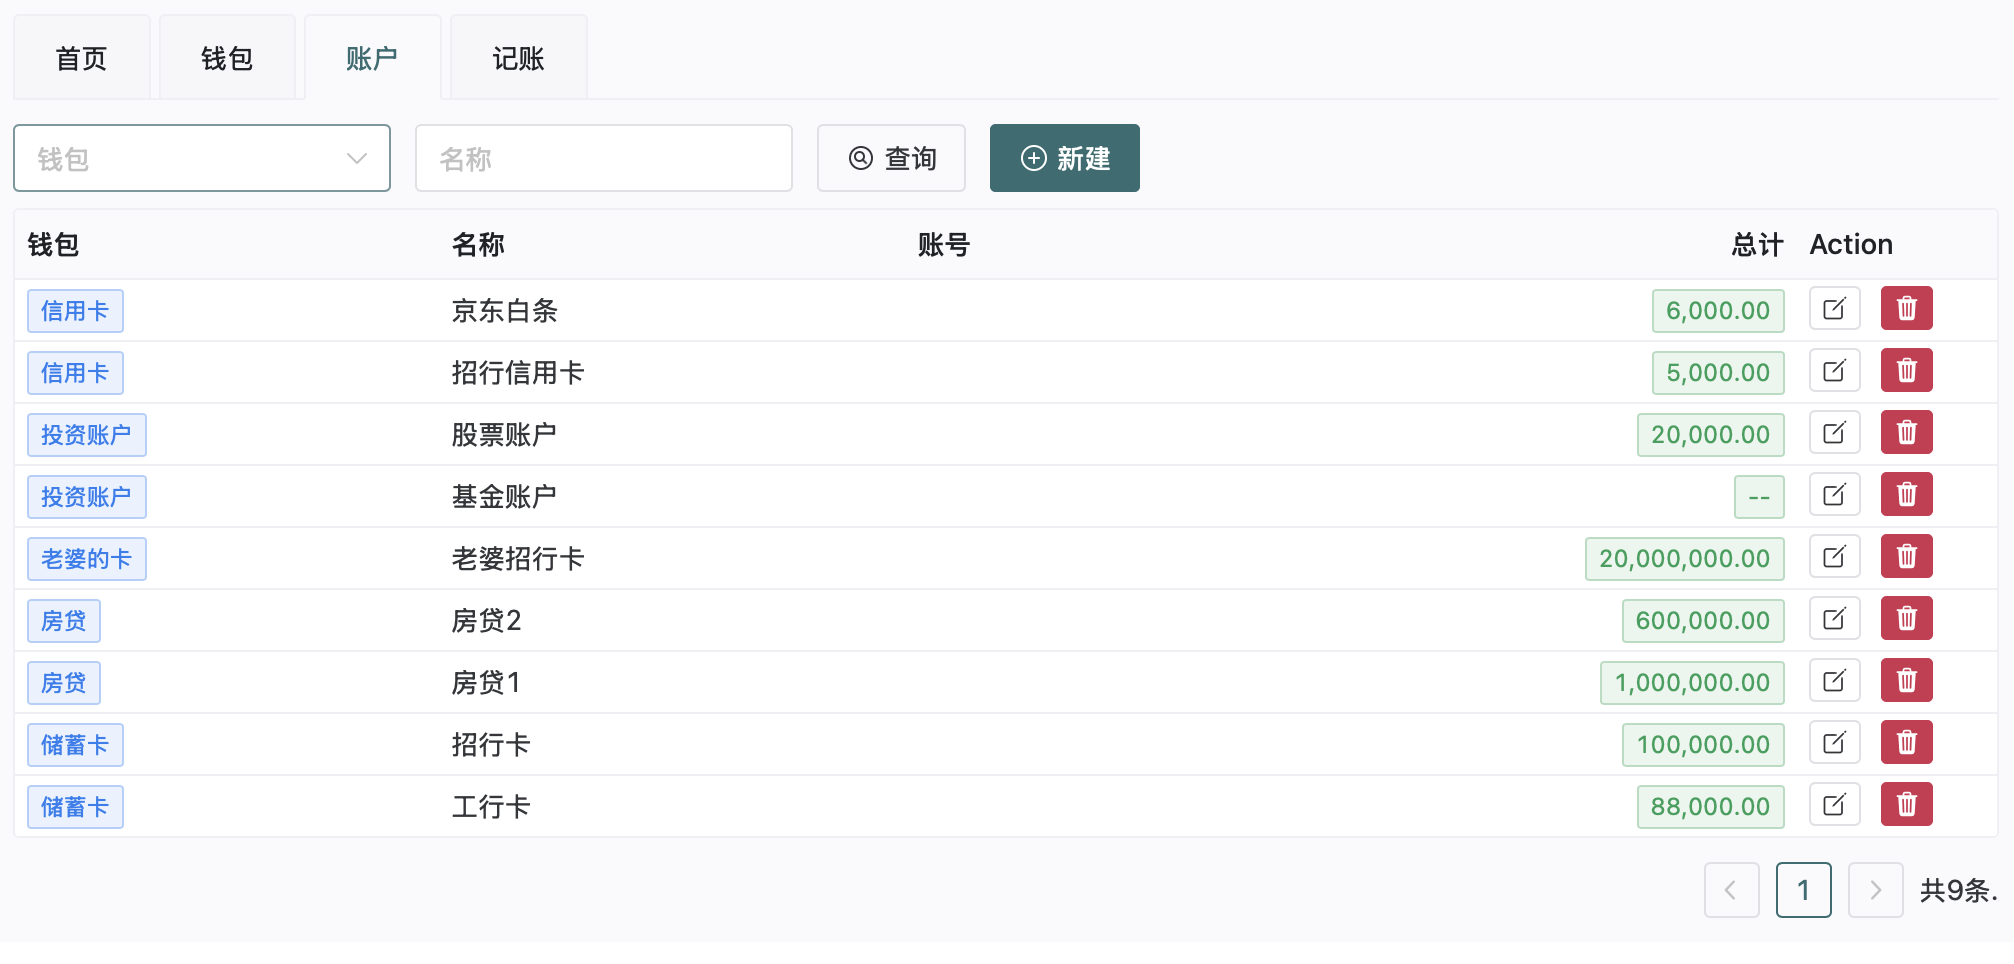Edit the 房贷2 account row

1834,619
